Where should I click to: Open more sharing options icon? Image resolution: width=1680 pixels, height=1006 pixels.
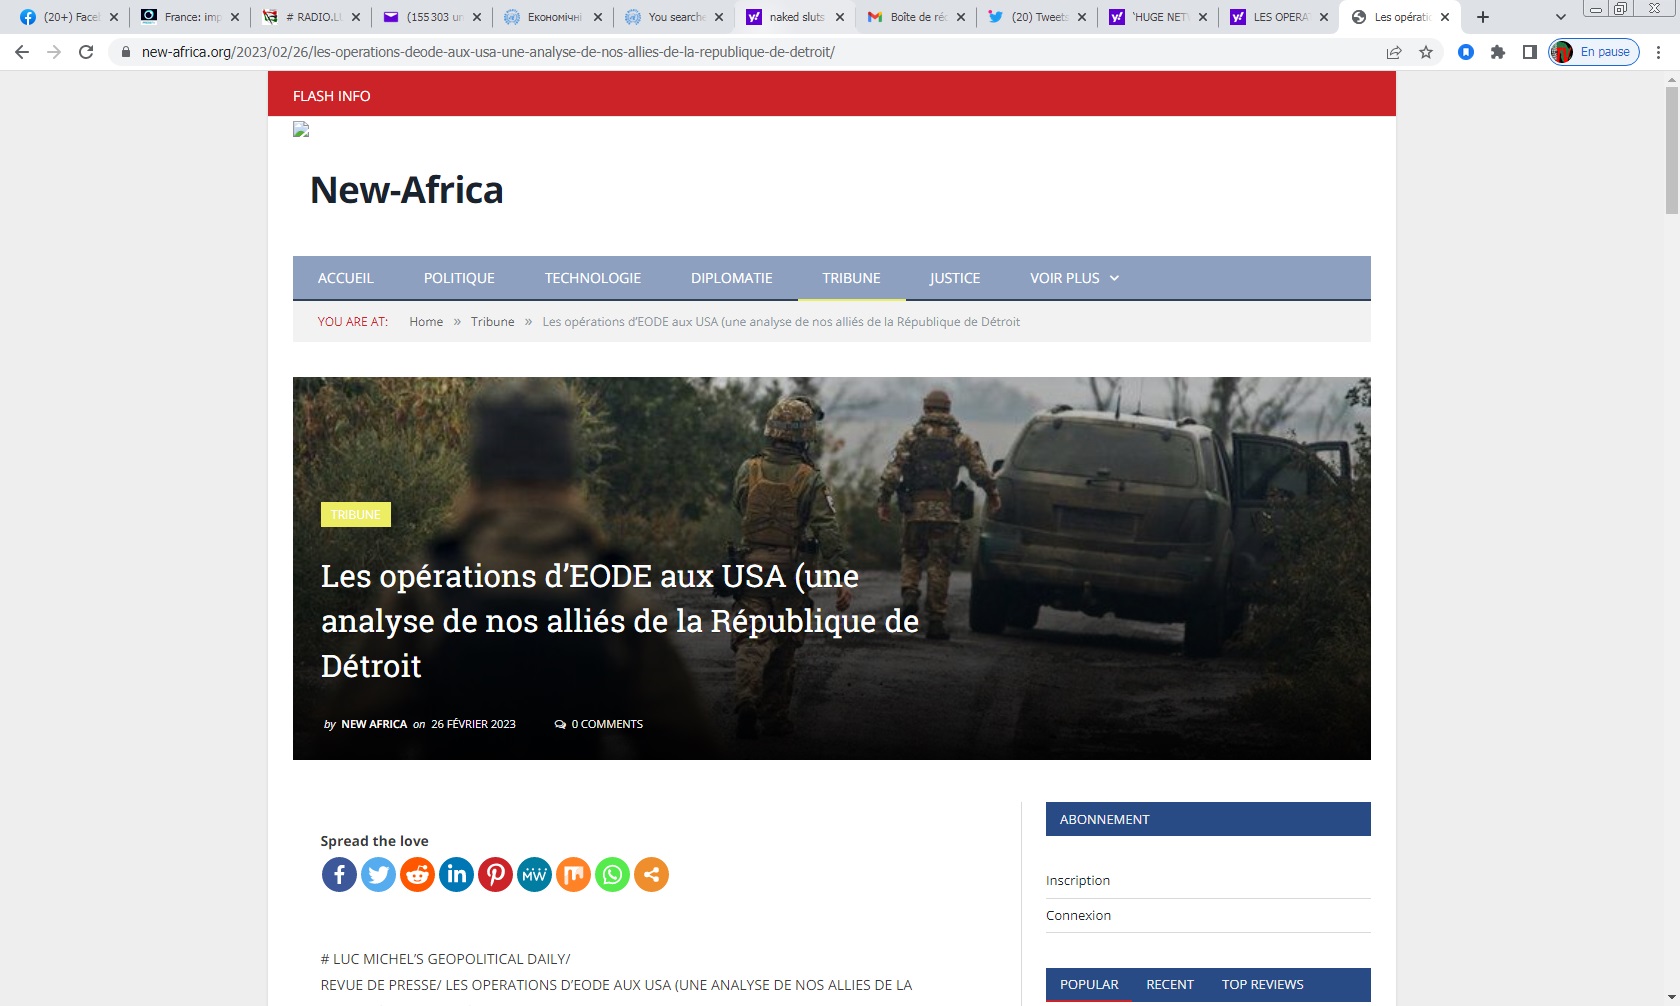click(651, 875)
